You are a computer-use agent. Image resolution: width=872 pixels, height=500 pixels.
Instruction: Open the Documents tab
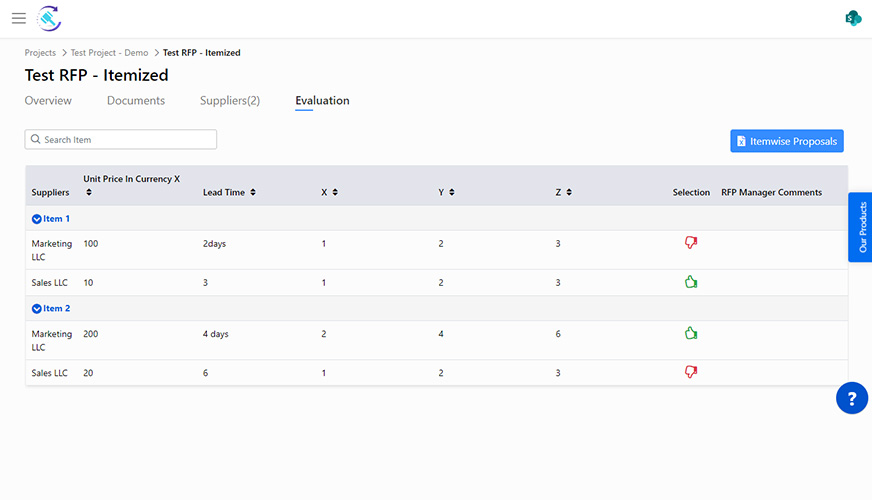(x=136, y=101)
